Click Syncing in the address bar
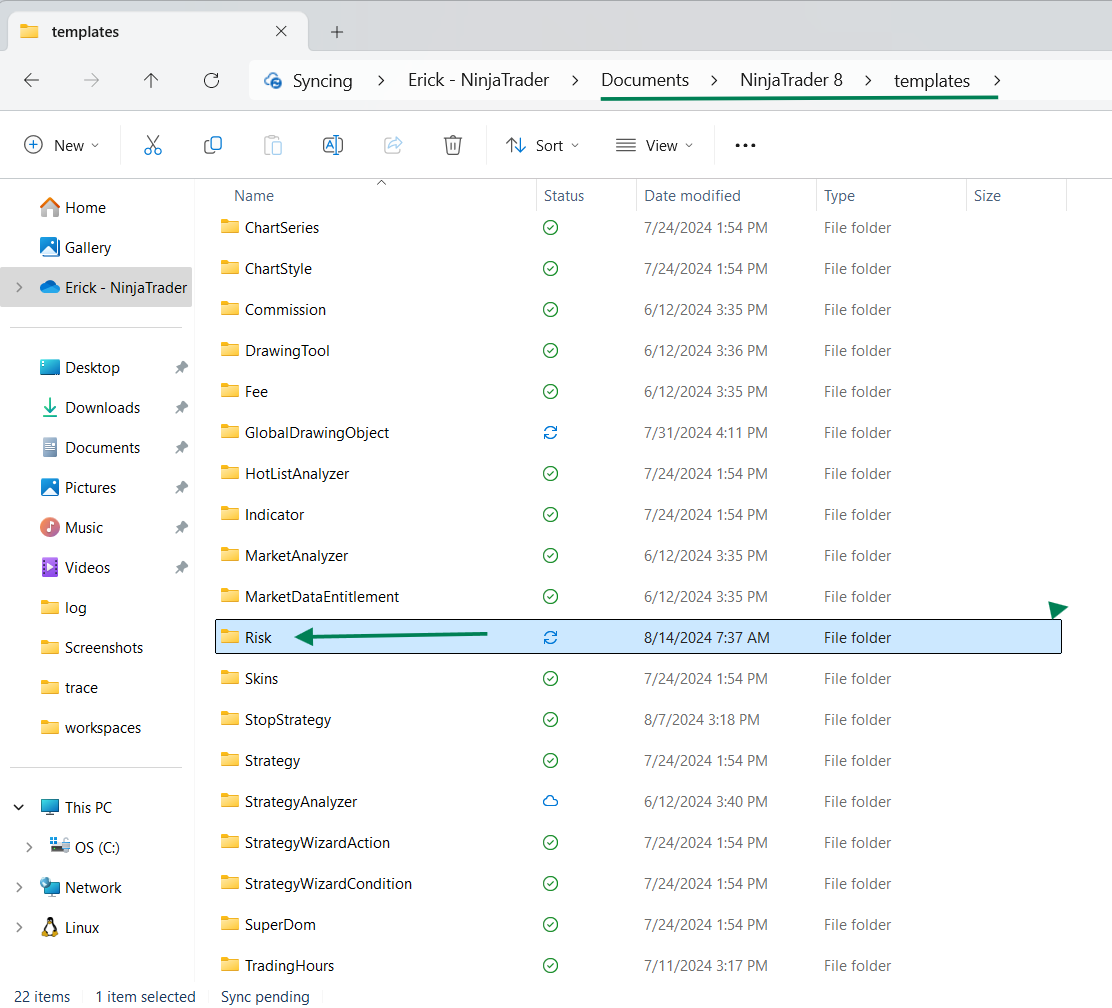 point(323,81)
